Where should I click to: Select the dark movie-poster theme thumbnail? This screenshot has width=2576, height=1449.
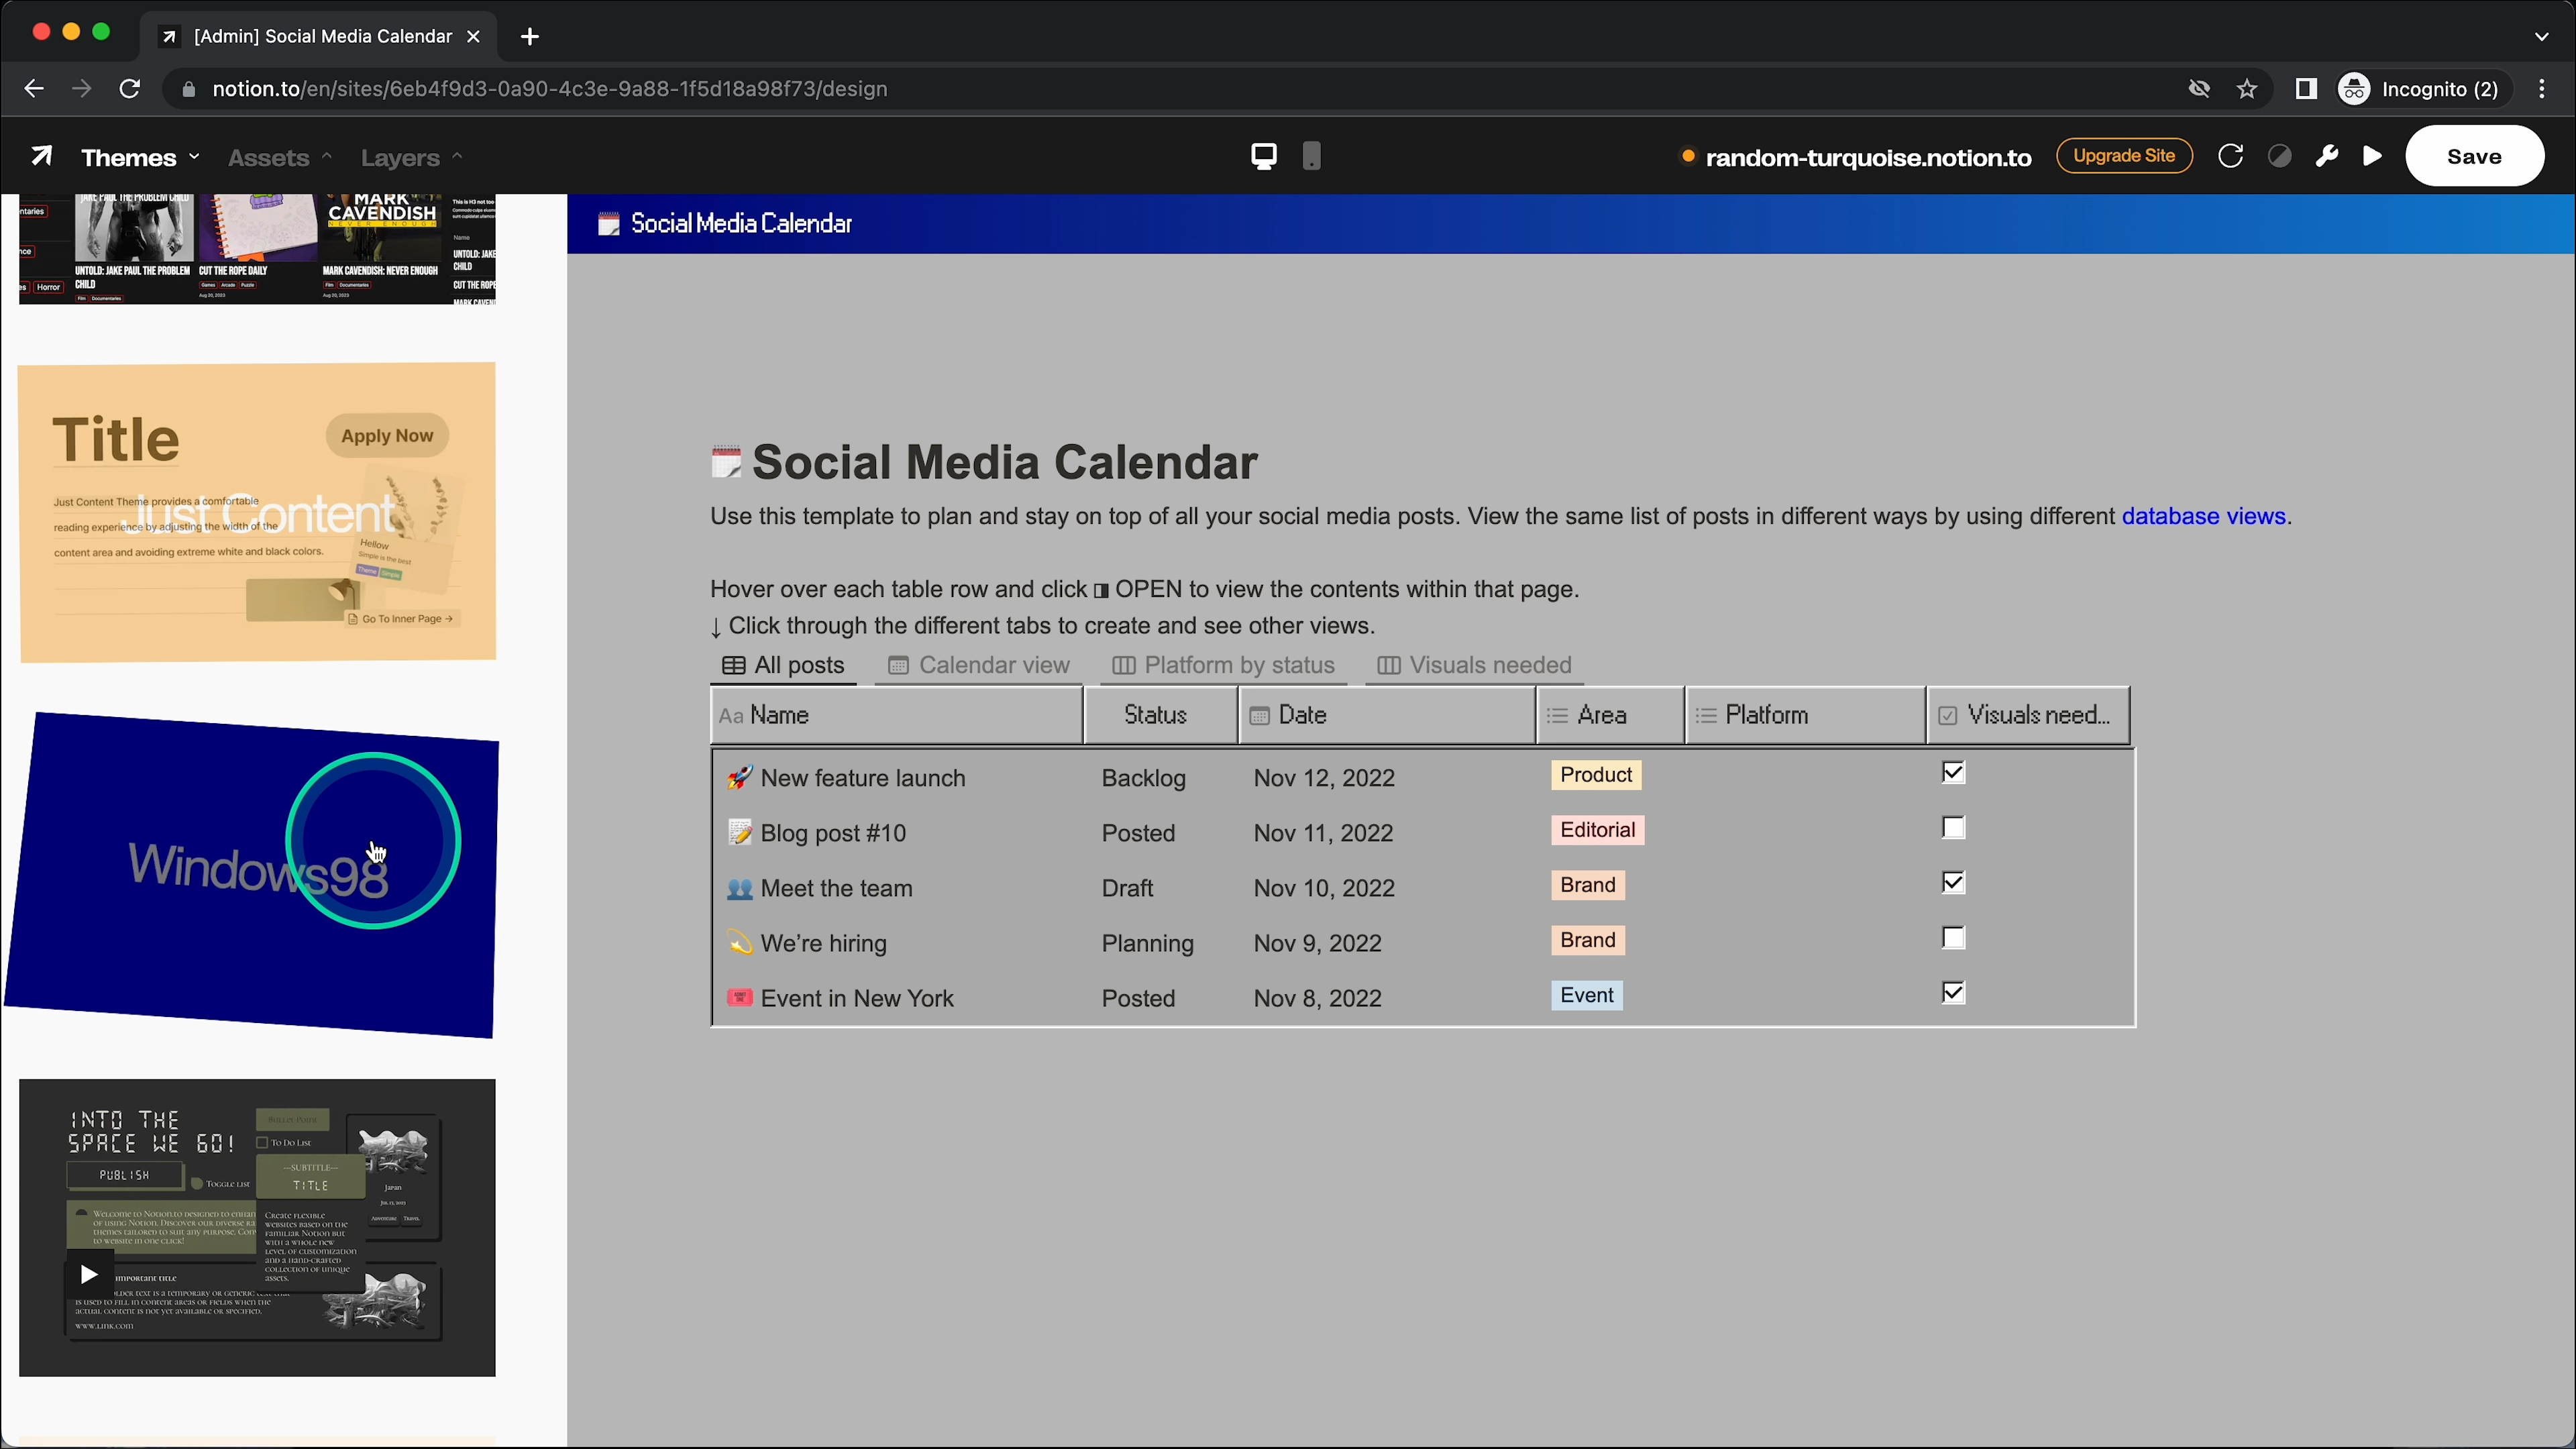(x=257, y=249)
